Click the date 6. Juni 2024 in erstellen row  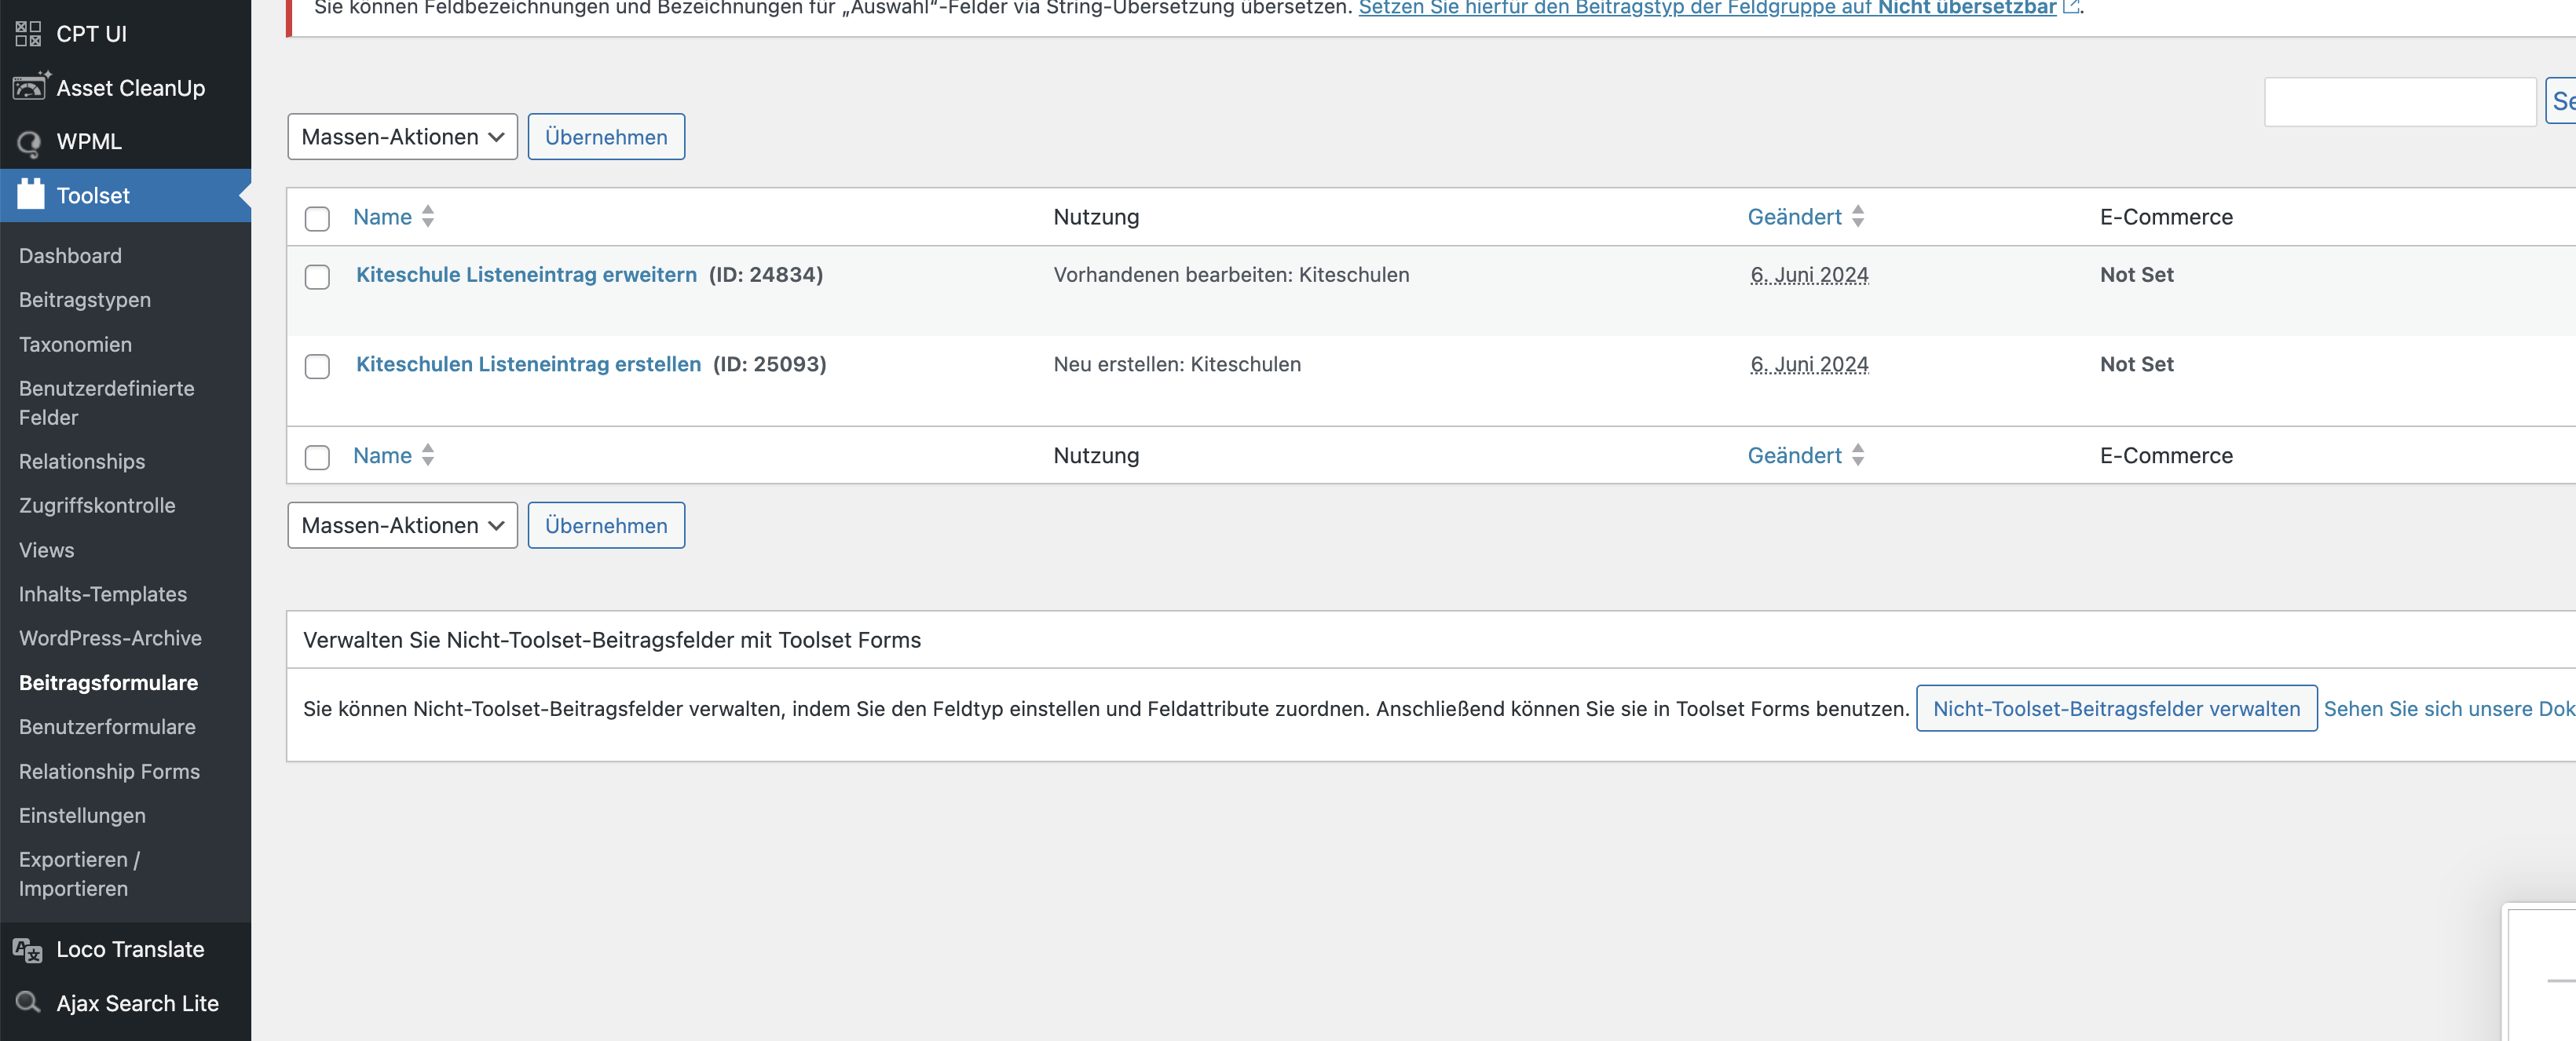1809,364
